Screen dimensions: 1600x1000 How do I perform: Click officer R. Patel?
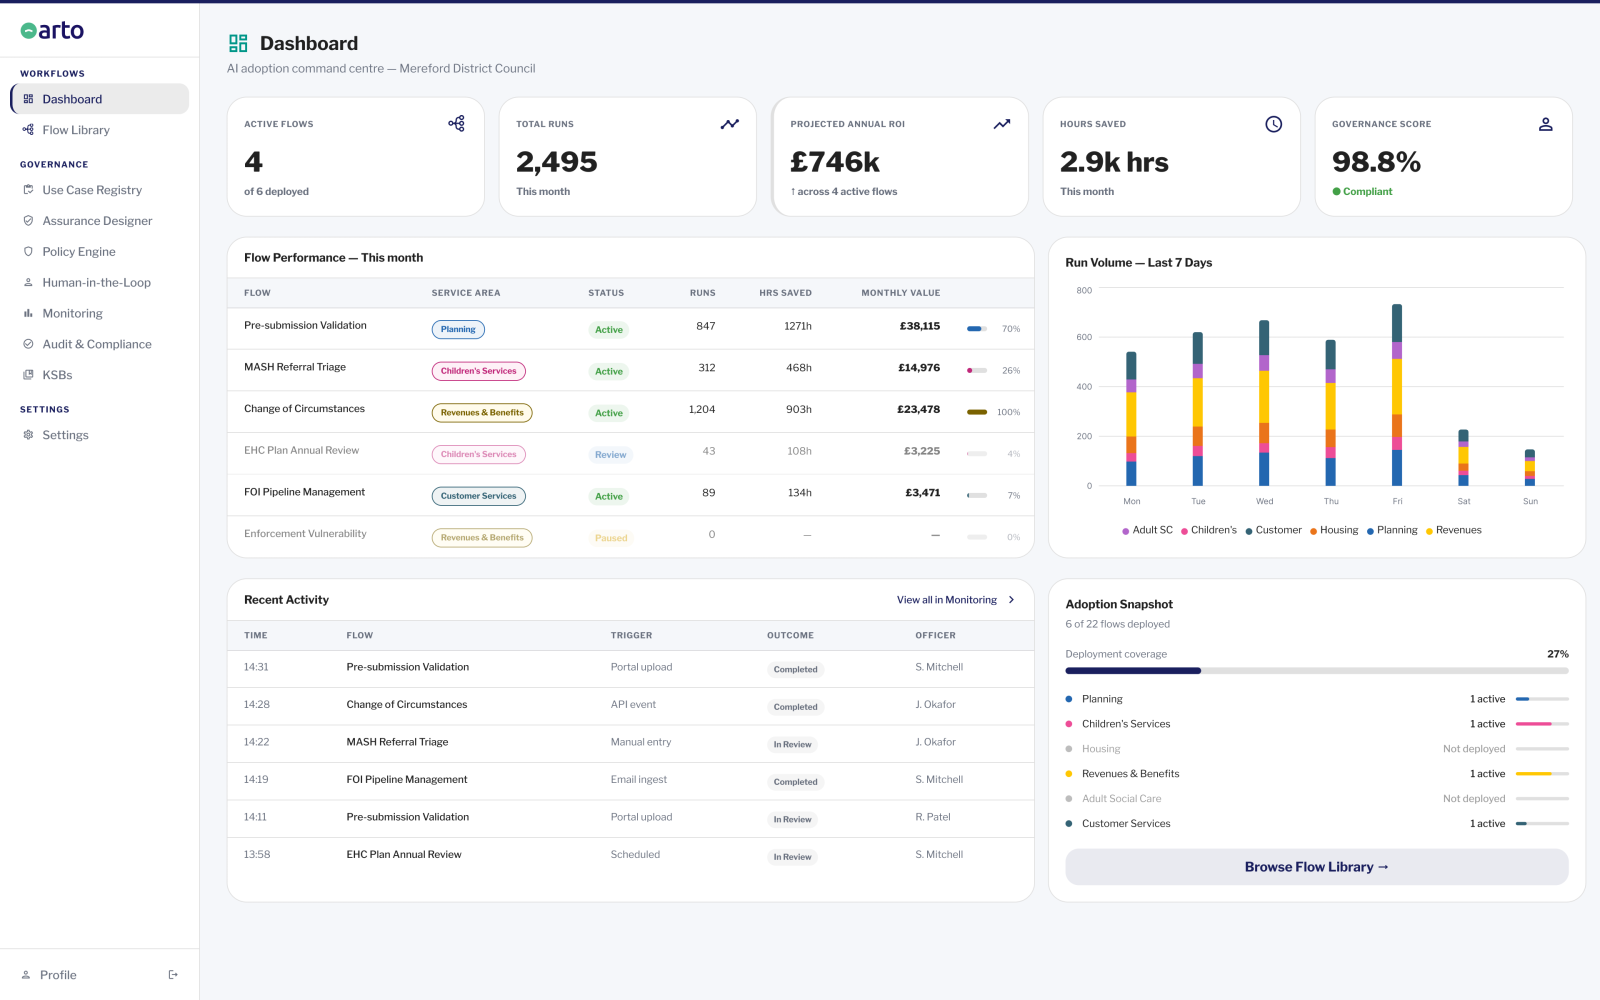[933, 817]
